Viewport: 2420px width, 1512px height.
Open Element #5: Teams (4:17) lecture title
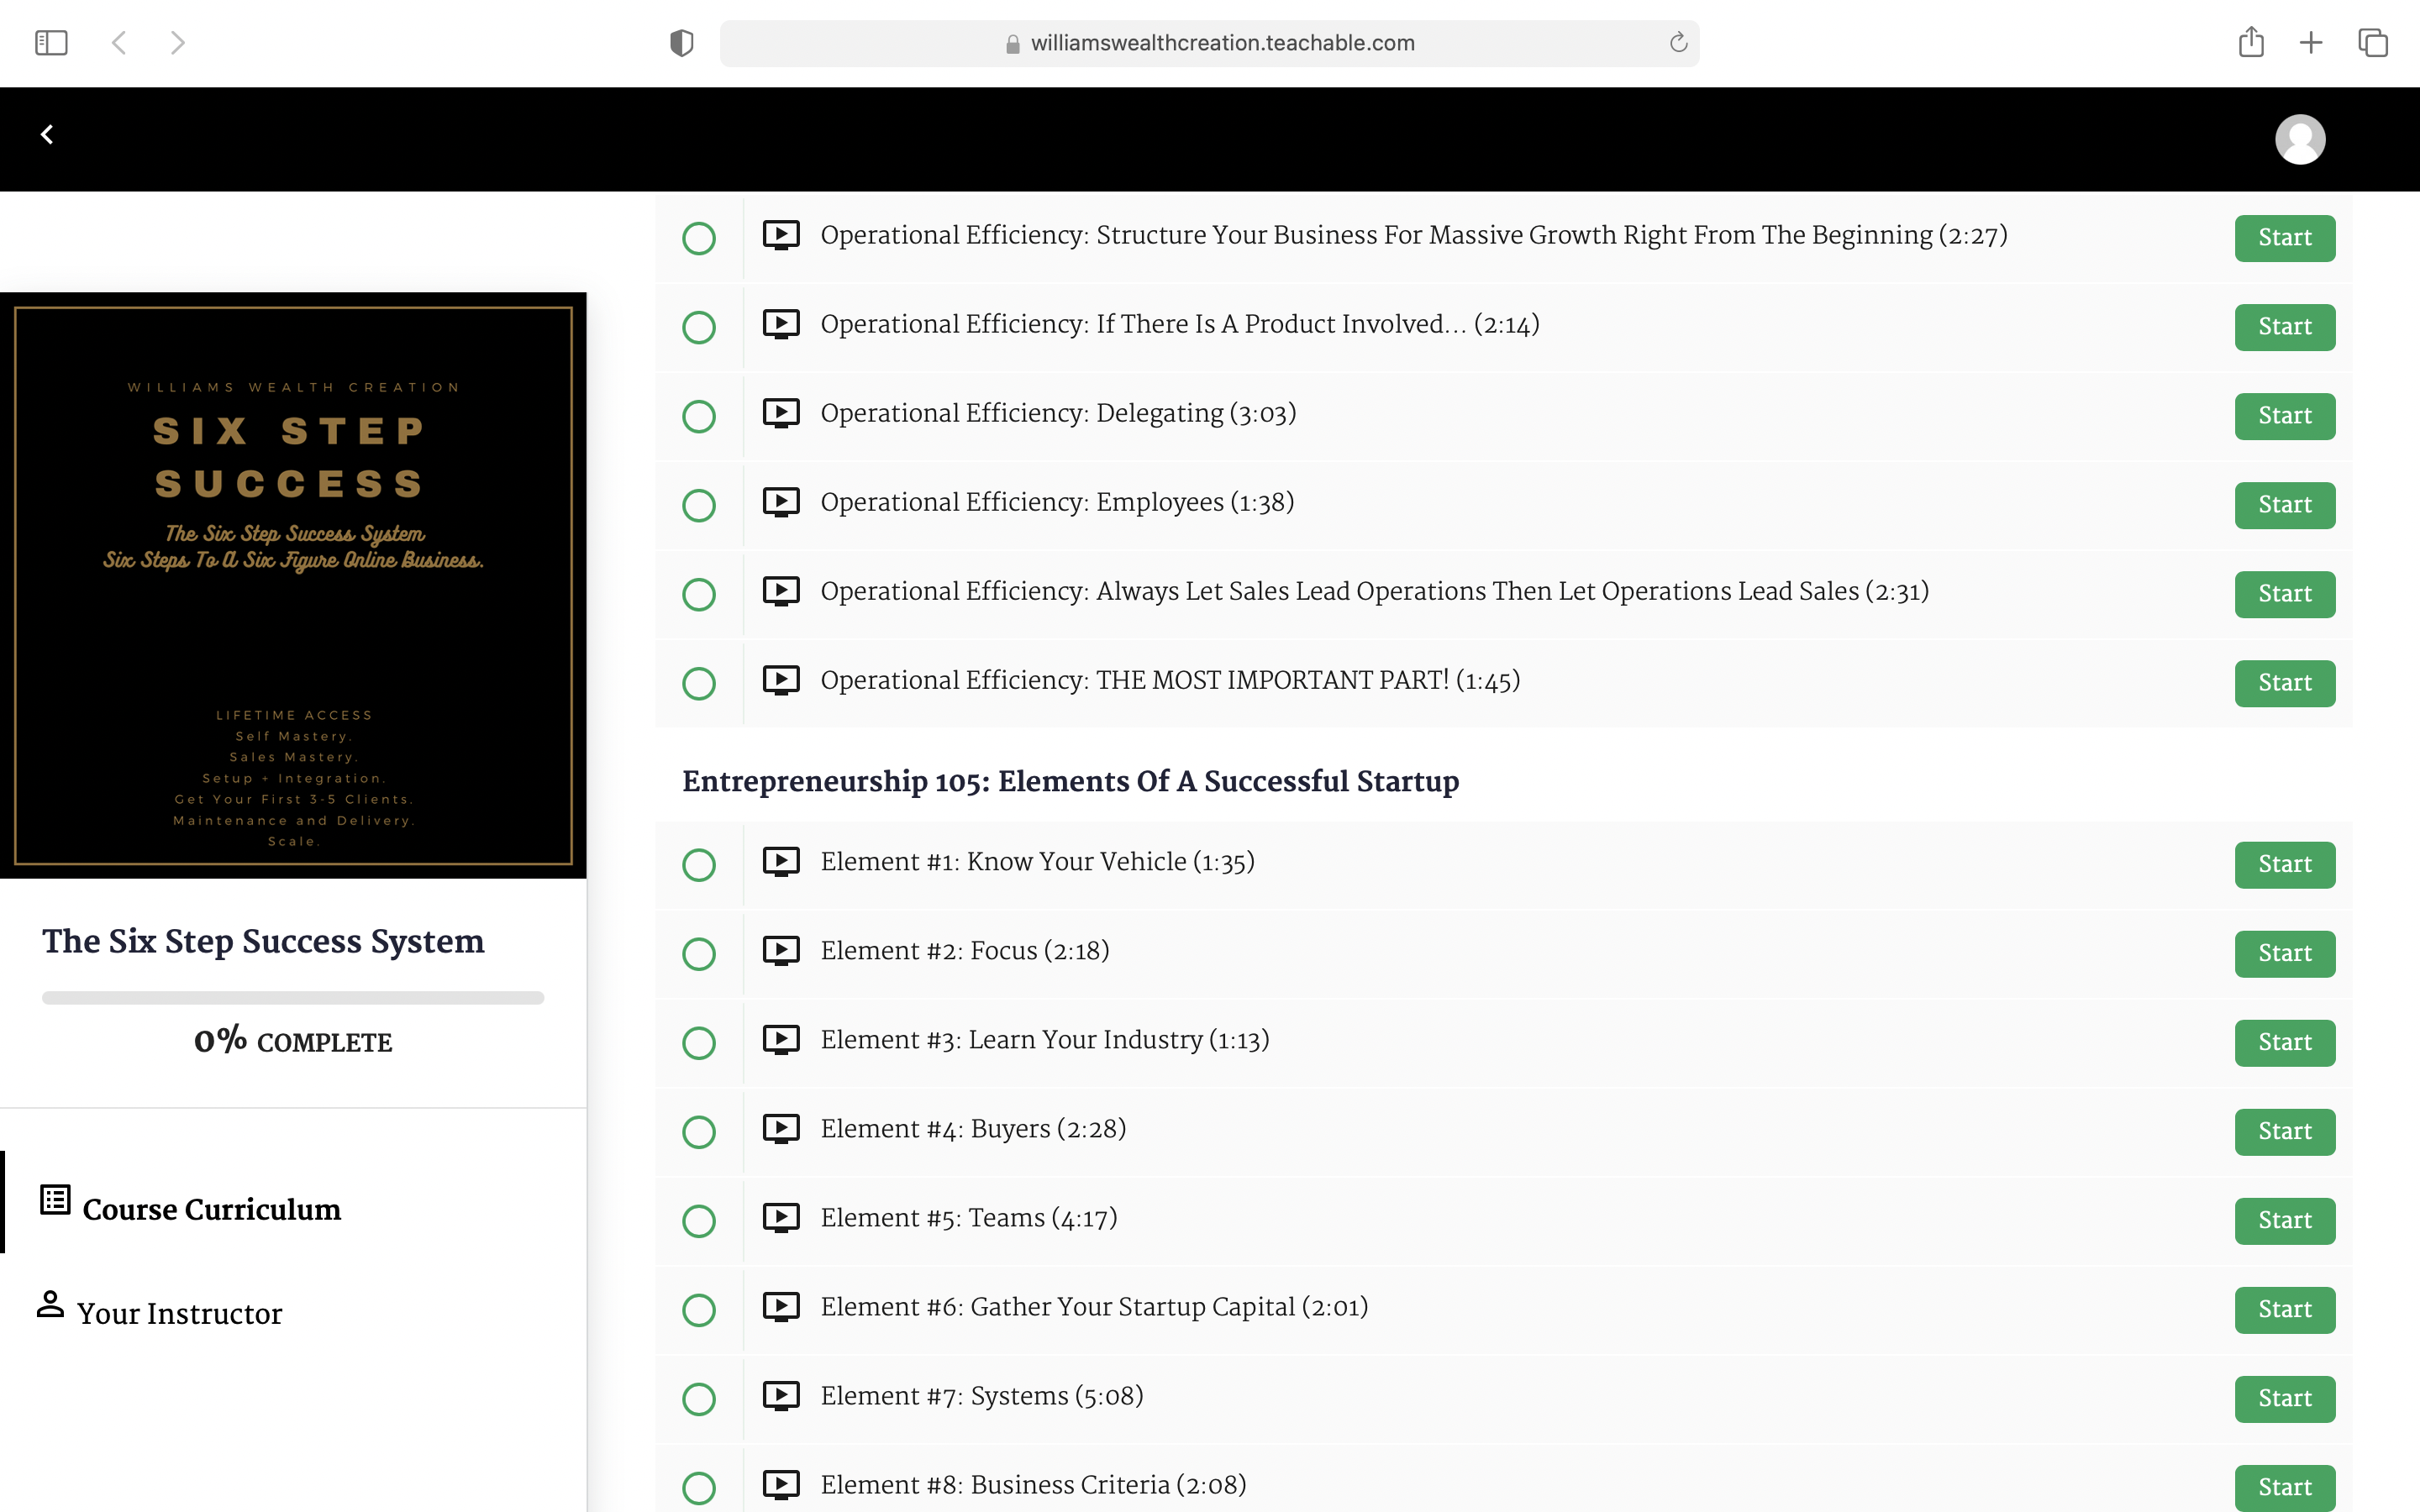[969, 1218]
